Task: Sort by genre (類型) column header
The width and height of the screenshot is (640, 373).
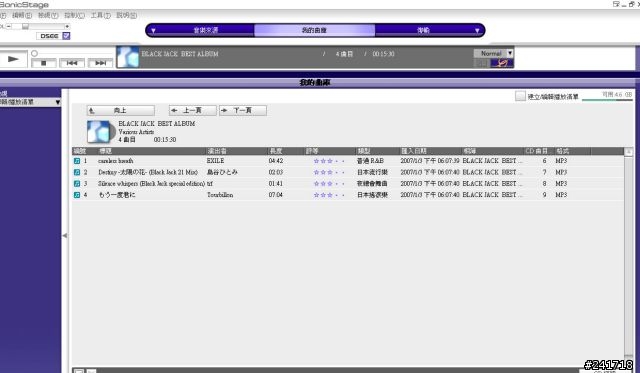Action: (377, 151)
